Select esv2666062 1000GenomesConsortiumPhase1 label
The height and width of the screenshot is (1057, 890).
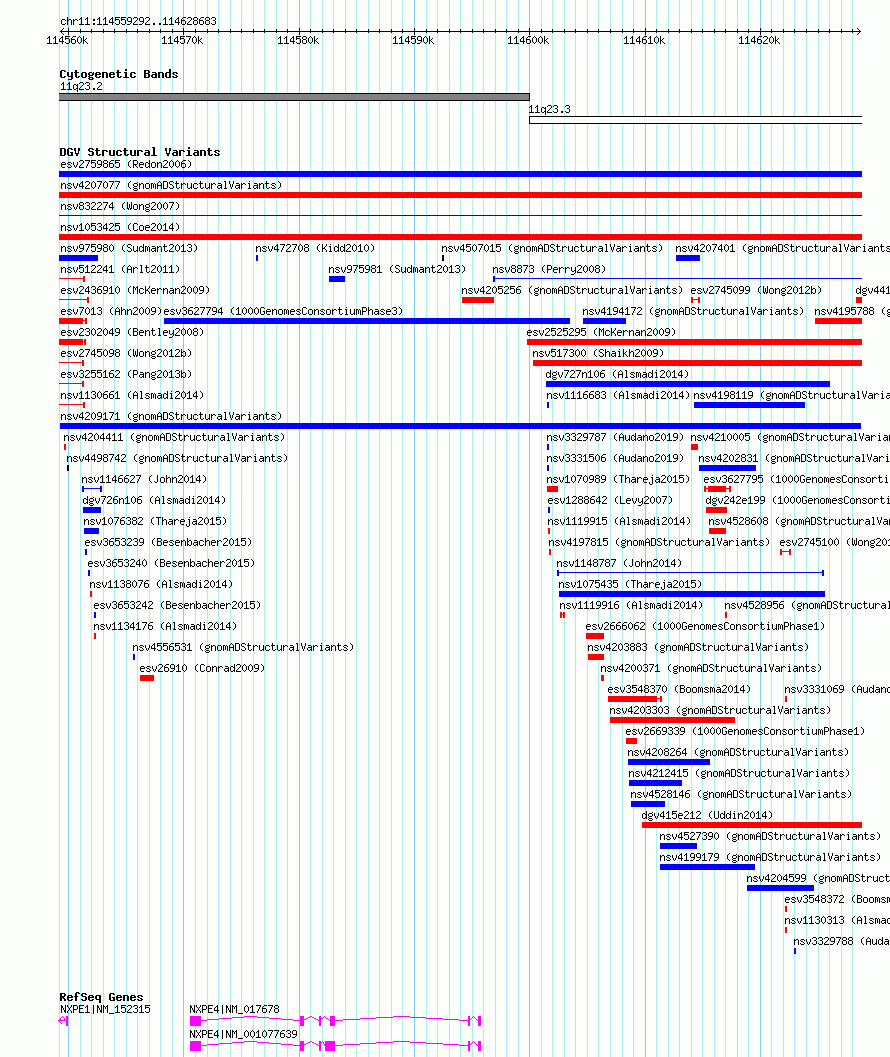coord(705,625)
